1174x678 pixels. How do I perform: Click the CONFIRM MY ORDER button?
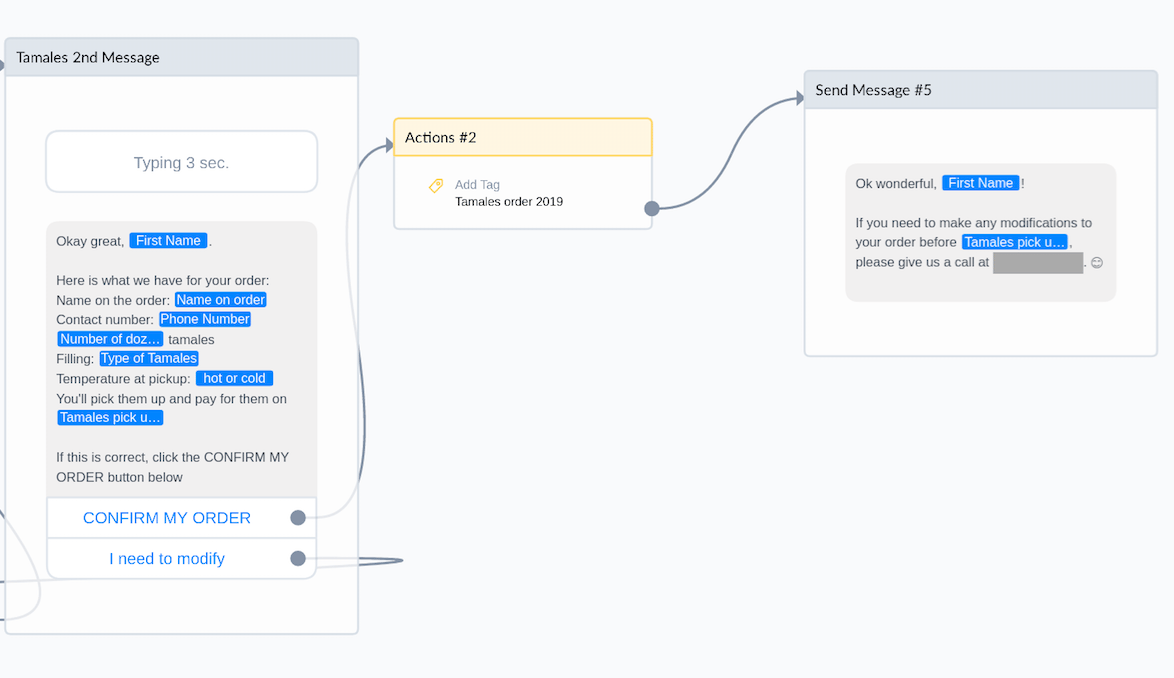[x=182, y=518]
